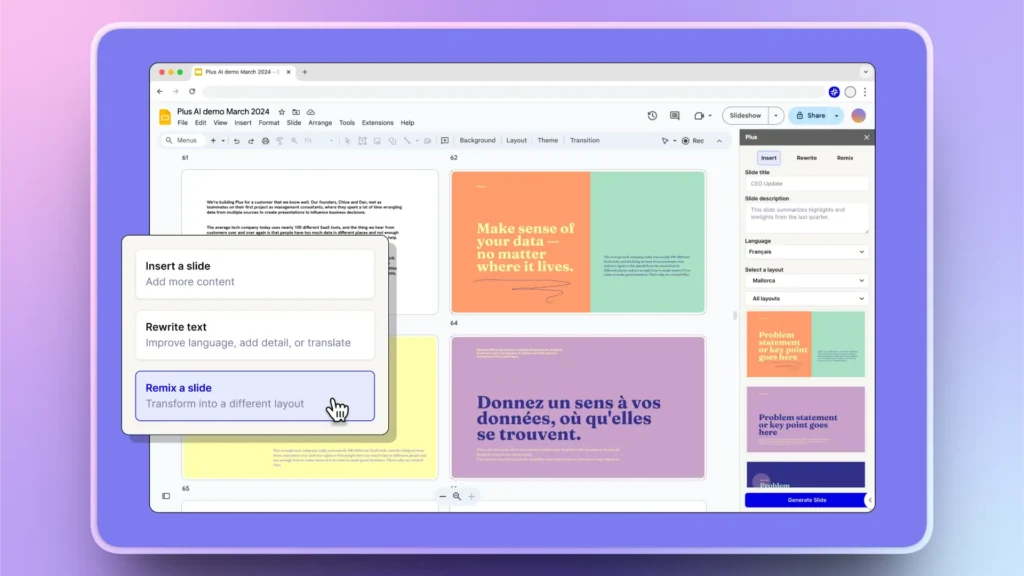Print the presentation with the printer icon
Screen dimensions: 1024x576
coord(265,141)
